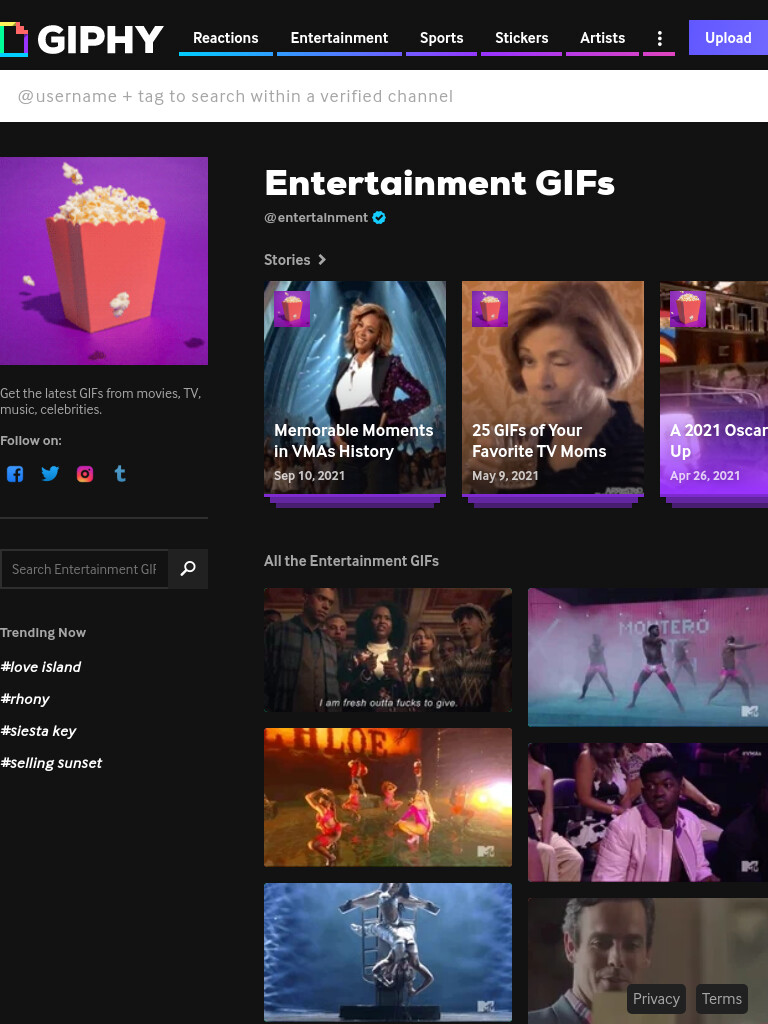Screen dimensions: 768x1024
Task: Open the Privacy link
Action: (656, 999)
